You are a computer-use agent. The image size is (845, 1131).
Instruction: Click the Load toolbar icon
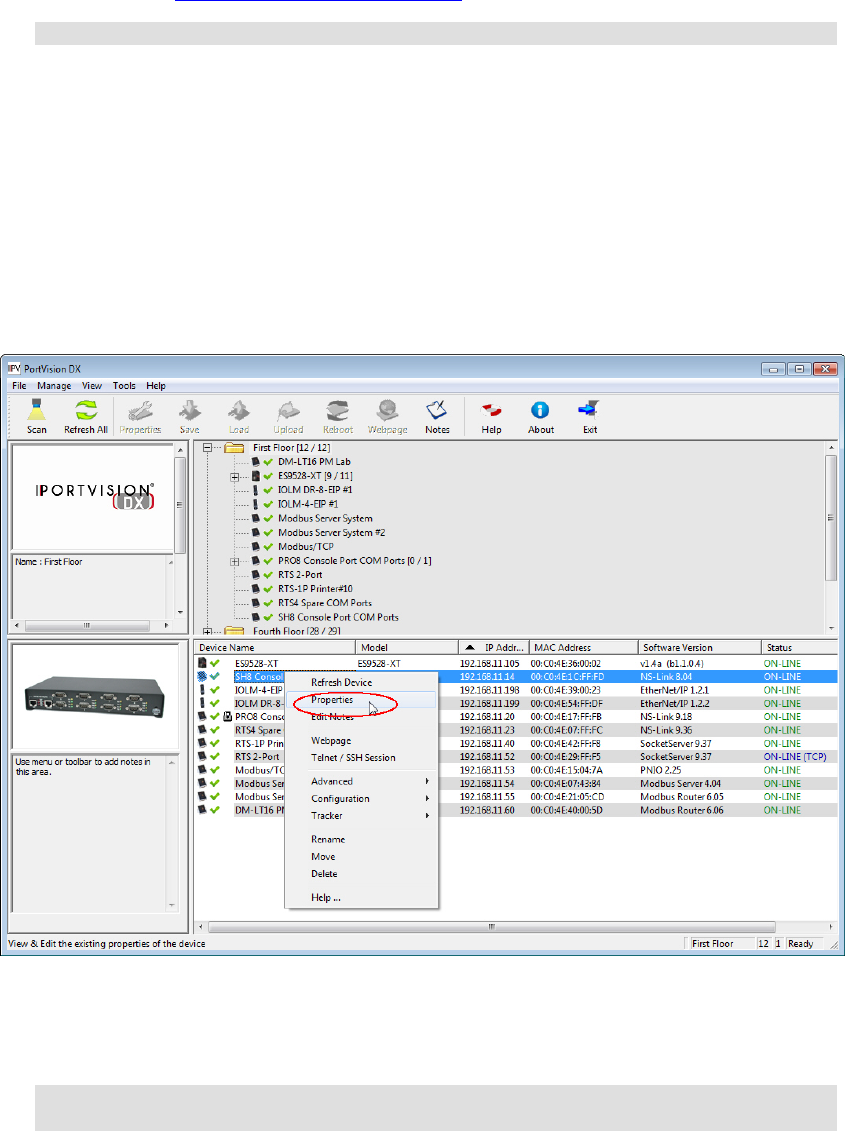(239, 416)
